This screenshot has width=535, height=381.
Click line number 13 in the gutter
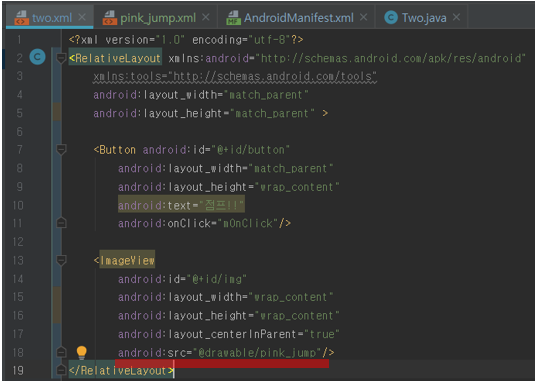click(18, 261)
